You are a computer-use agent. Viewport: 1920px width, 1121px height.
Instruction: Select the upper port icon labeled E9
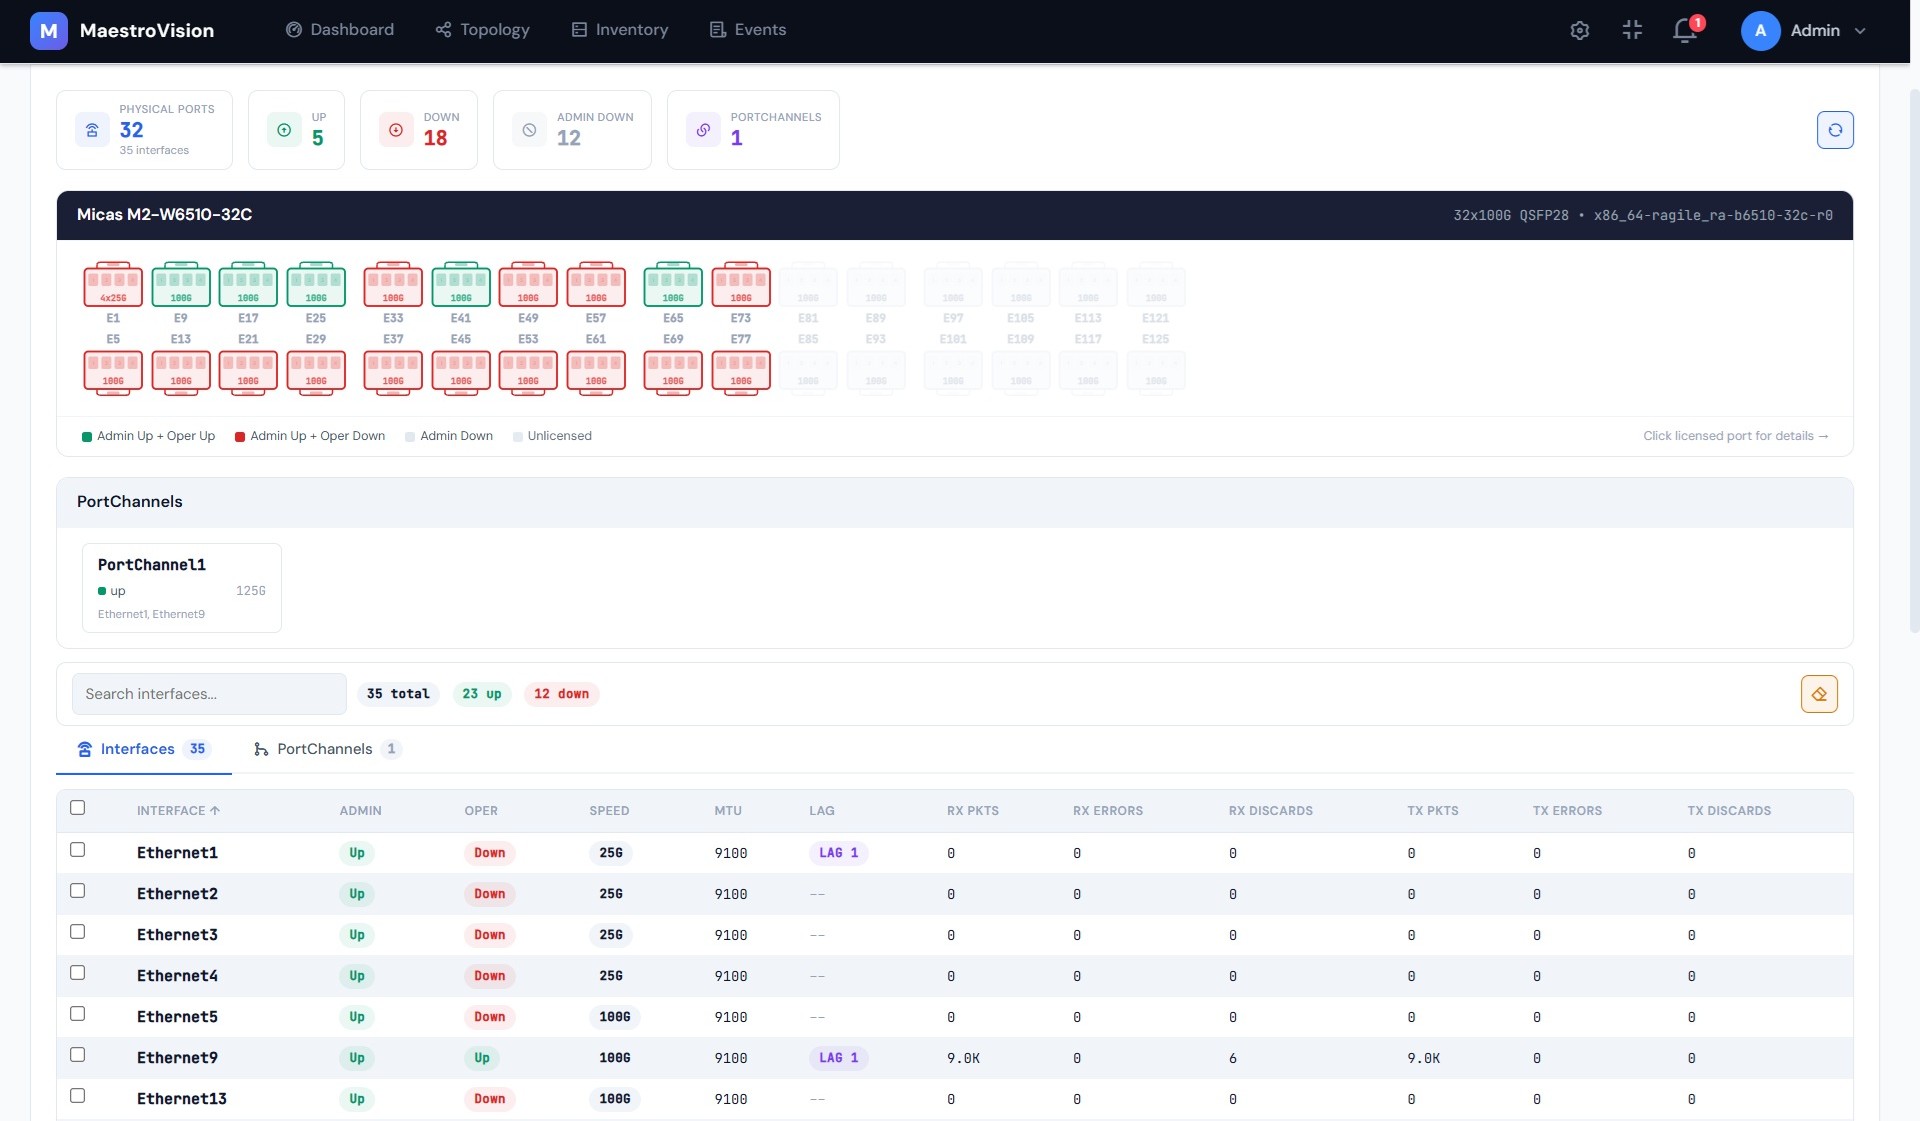click(181, 284)
